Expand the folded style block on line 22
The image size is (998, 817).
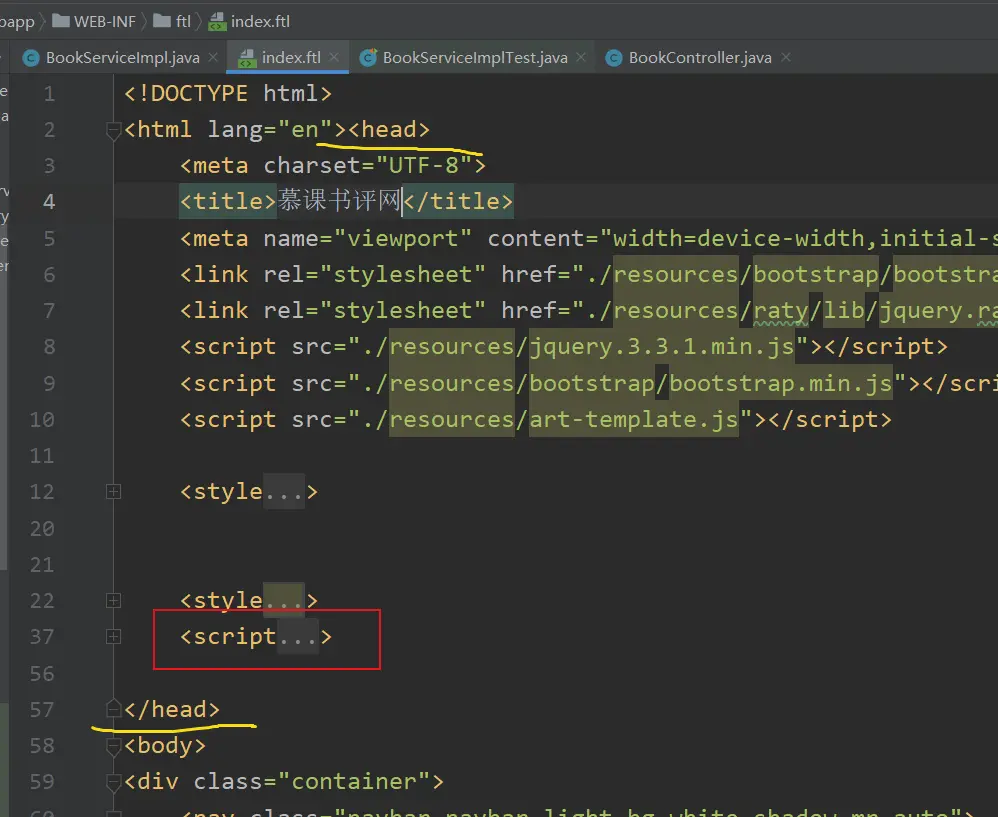tap(113, 601)
